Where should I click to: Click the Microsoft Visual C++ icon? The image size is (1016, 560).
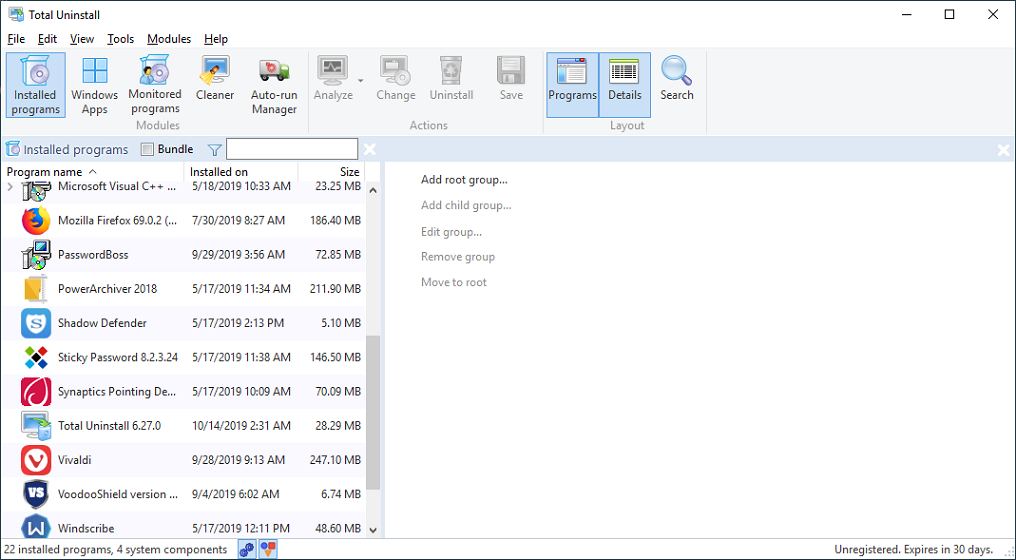36,191
